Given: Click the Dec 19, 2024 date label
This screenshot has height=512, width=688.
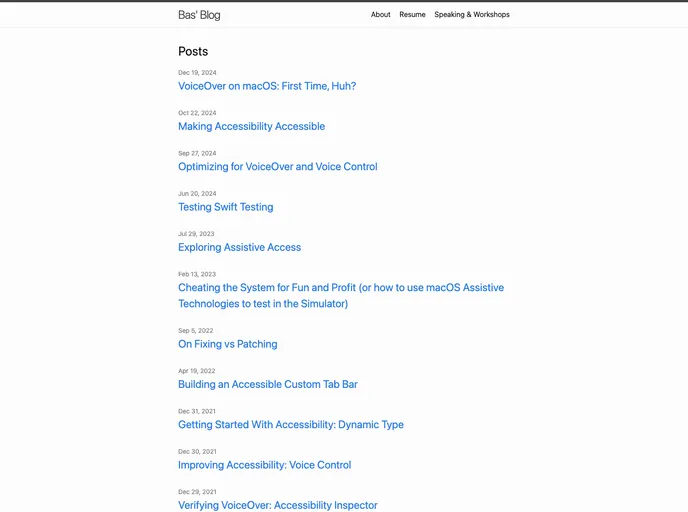Looking at the screenshot, I should 197,73.
